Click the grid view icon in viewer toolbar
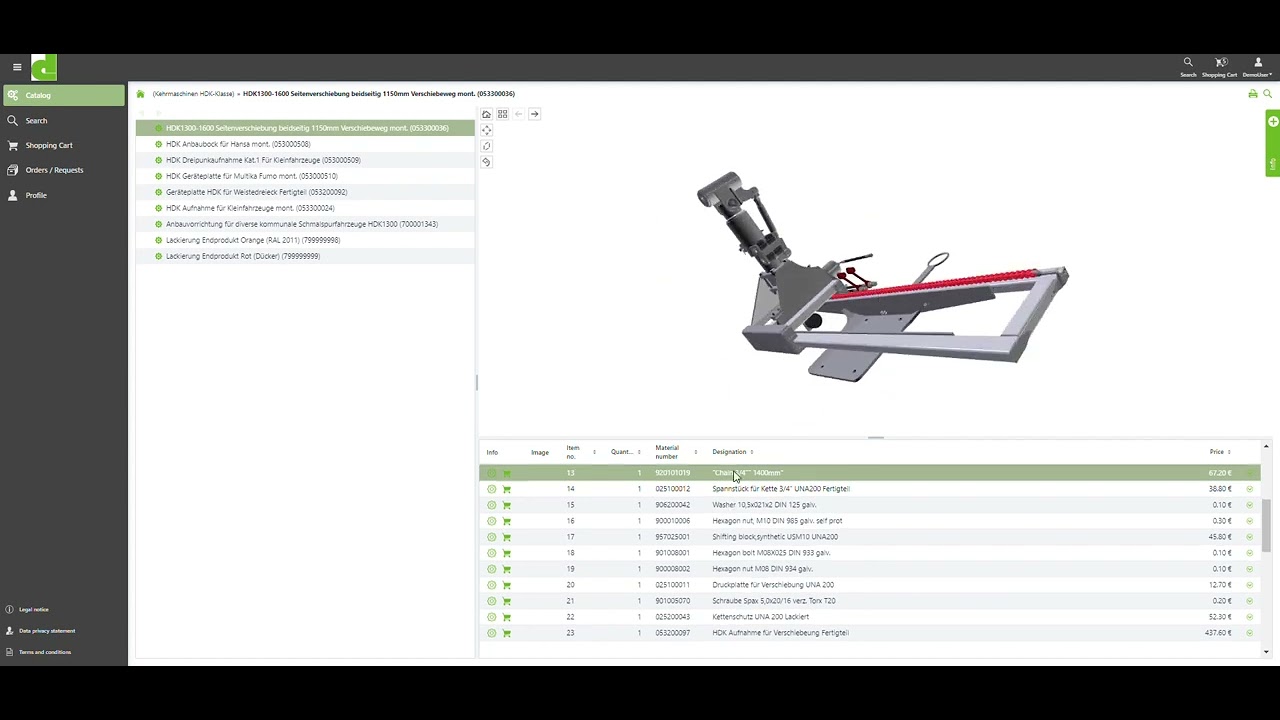 (502, 114)
